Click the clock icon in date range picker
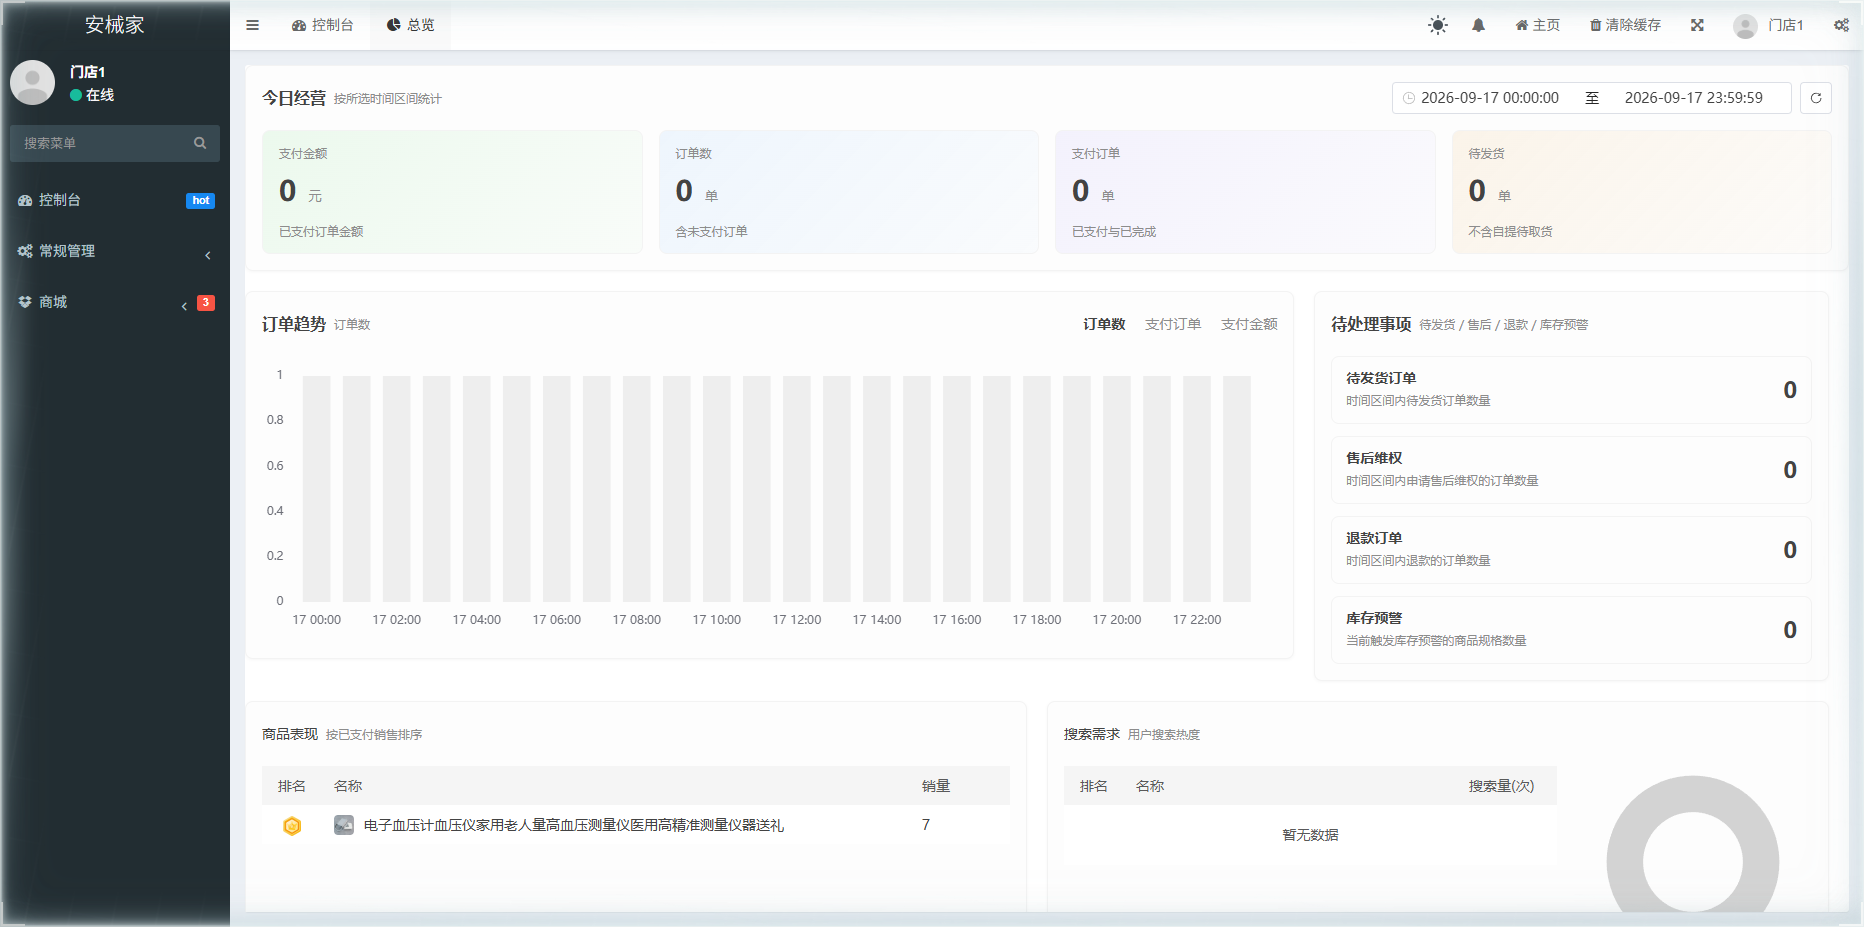This screenshot has height=927, width=1864. pyautogui.click(x=1409, y=98)
